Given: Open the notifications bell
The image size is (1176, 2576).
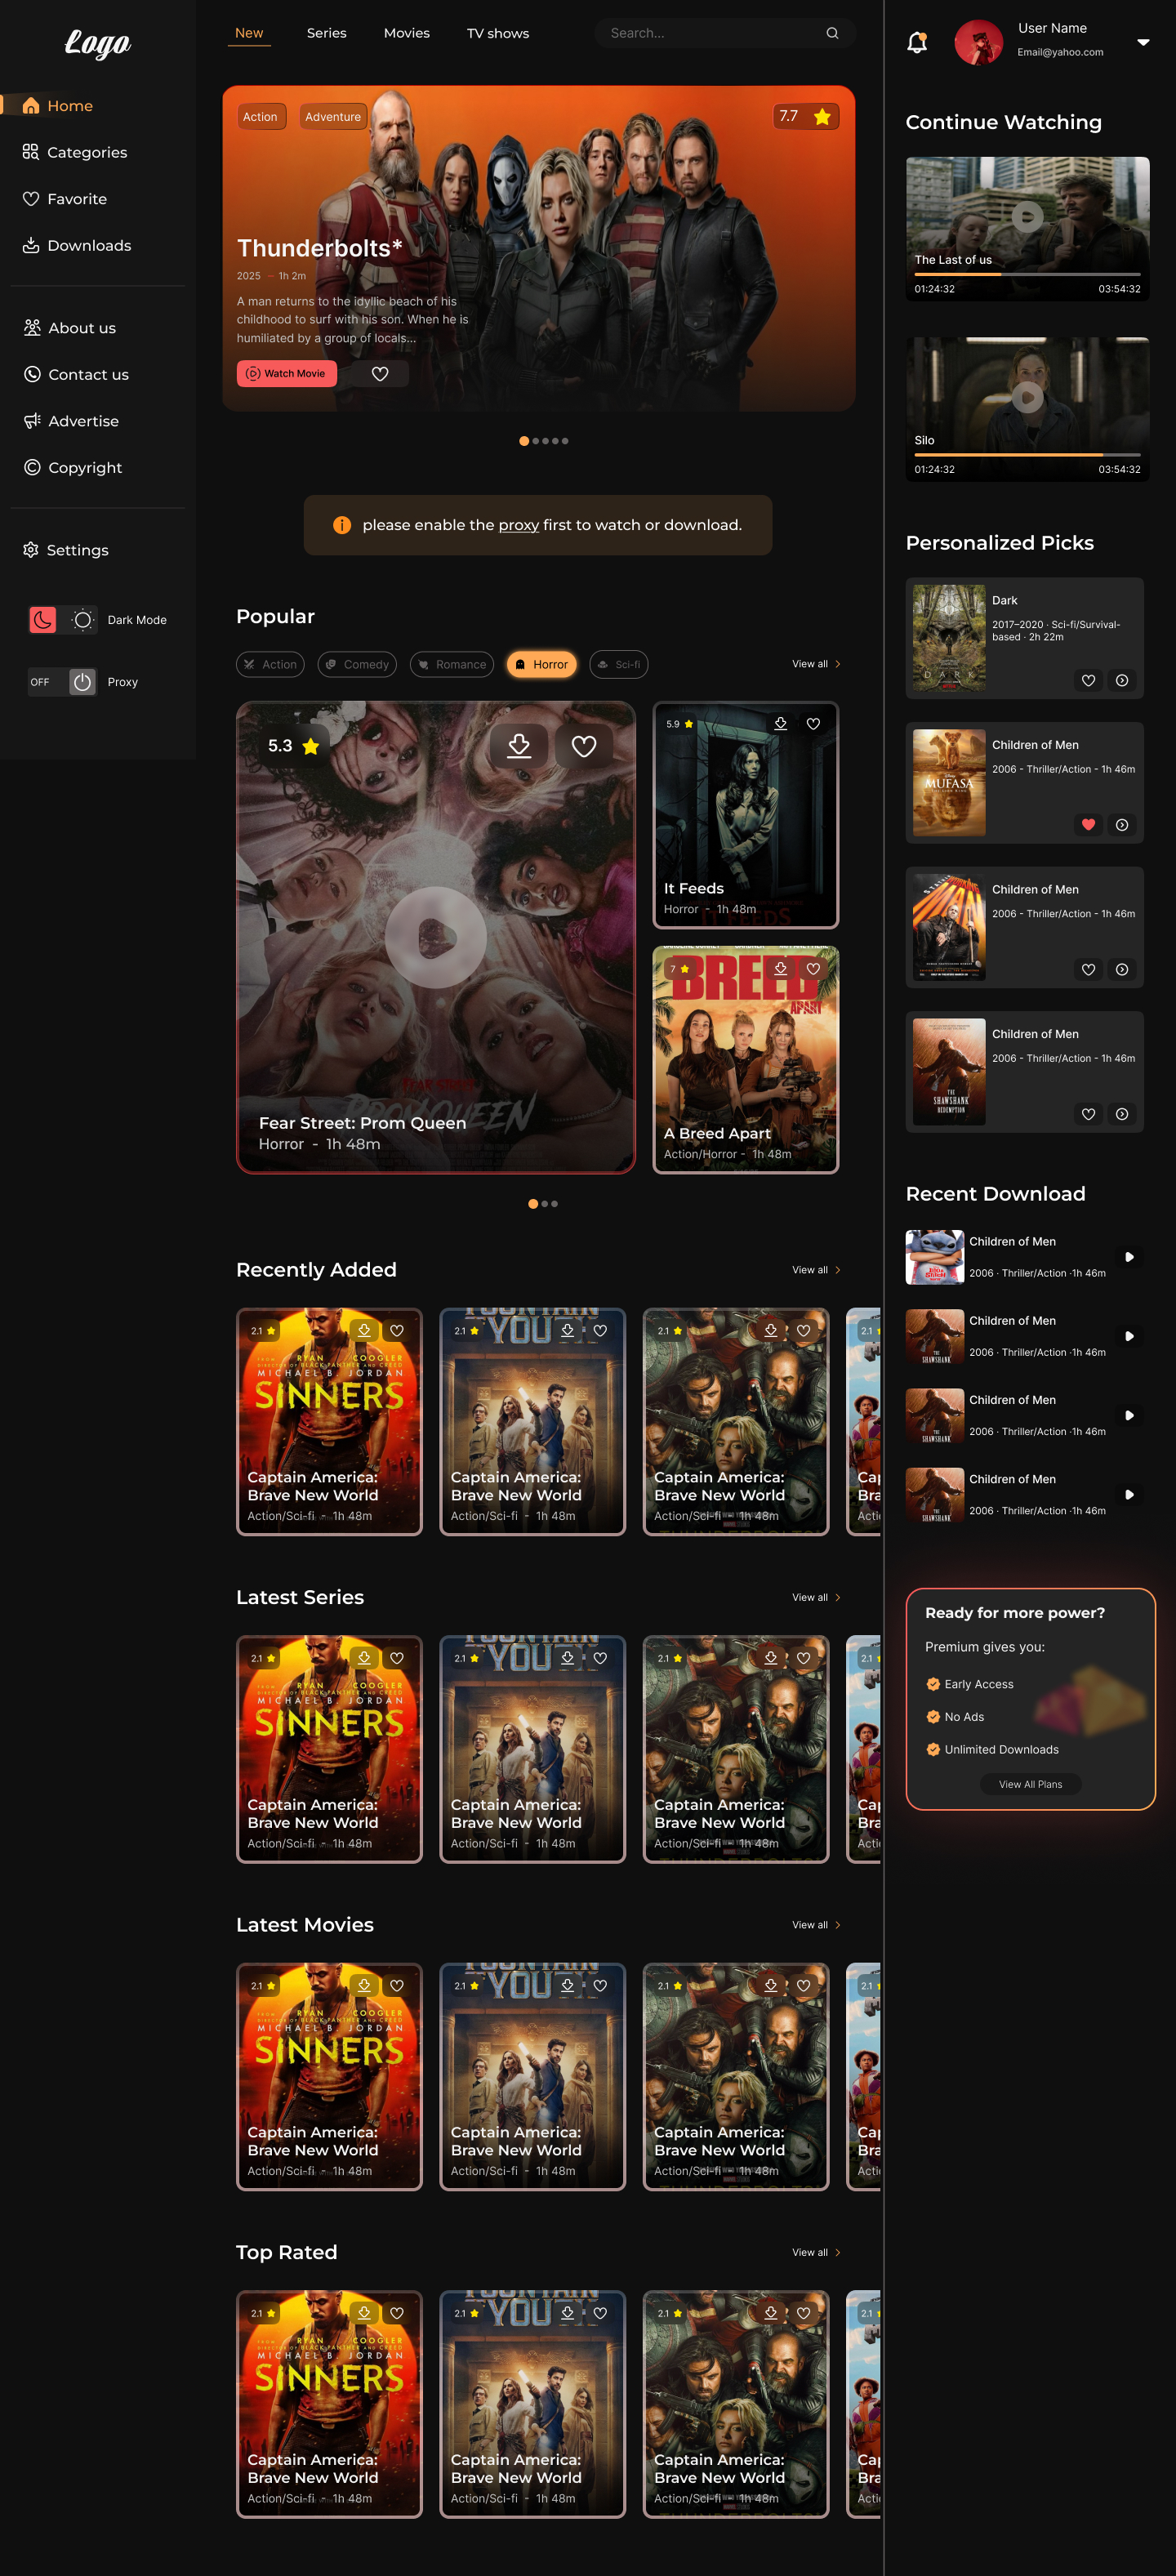Looking at the screenshot, I should [917, 42].
